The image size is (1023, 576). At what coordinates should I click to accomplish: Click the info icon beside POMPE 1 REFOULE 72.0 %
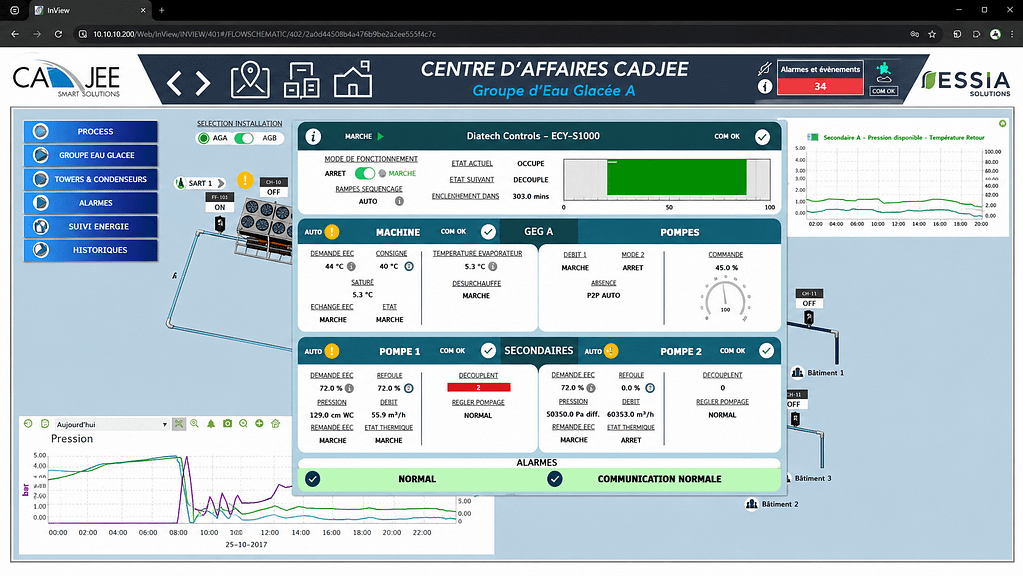point(408,388)
